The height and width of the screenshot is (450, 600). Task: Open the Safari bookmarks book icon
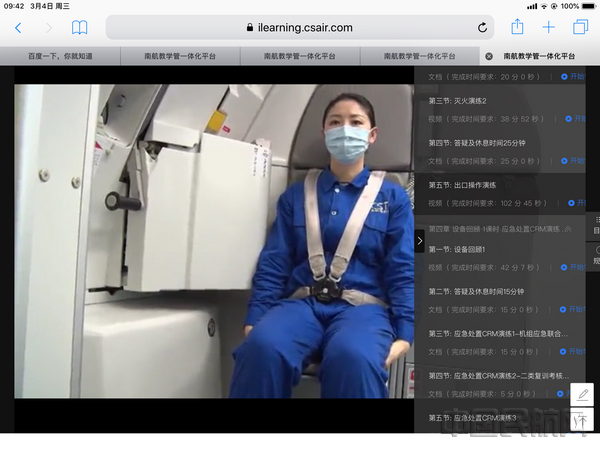coord(79,28)
